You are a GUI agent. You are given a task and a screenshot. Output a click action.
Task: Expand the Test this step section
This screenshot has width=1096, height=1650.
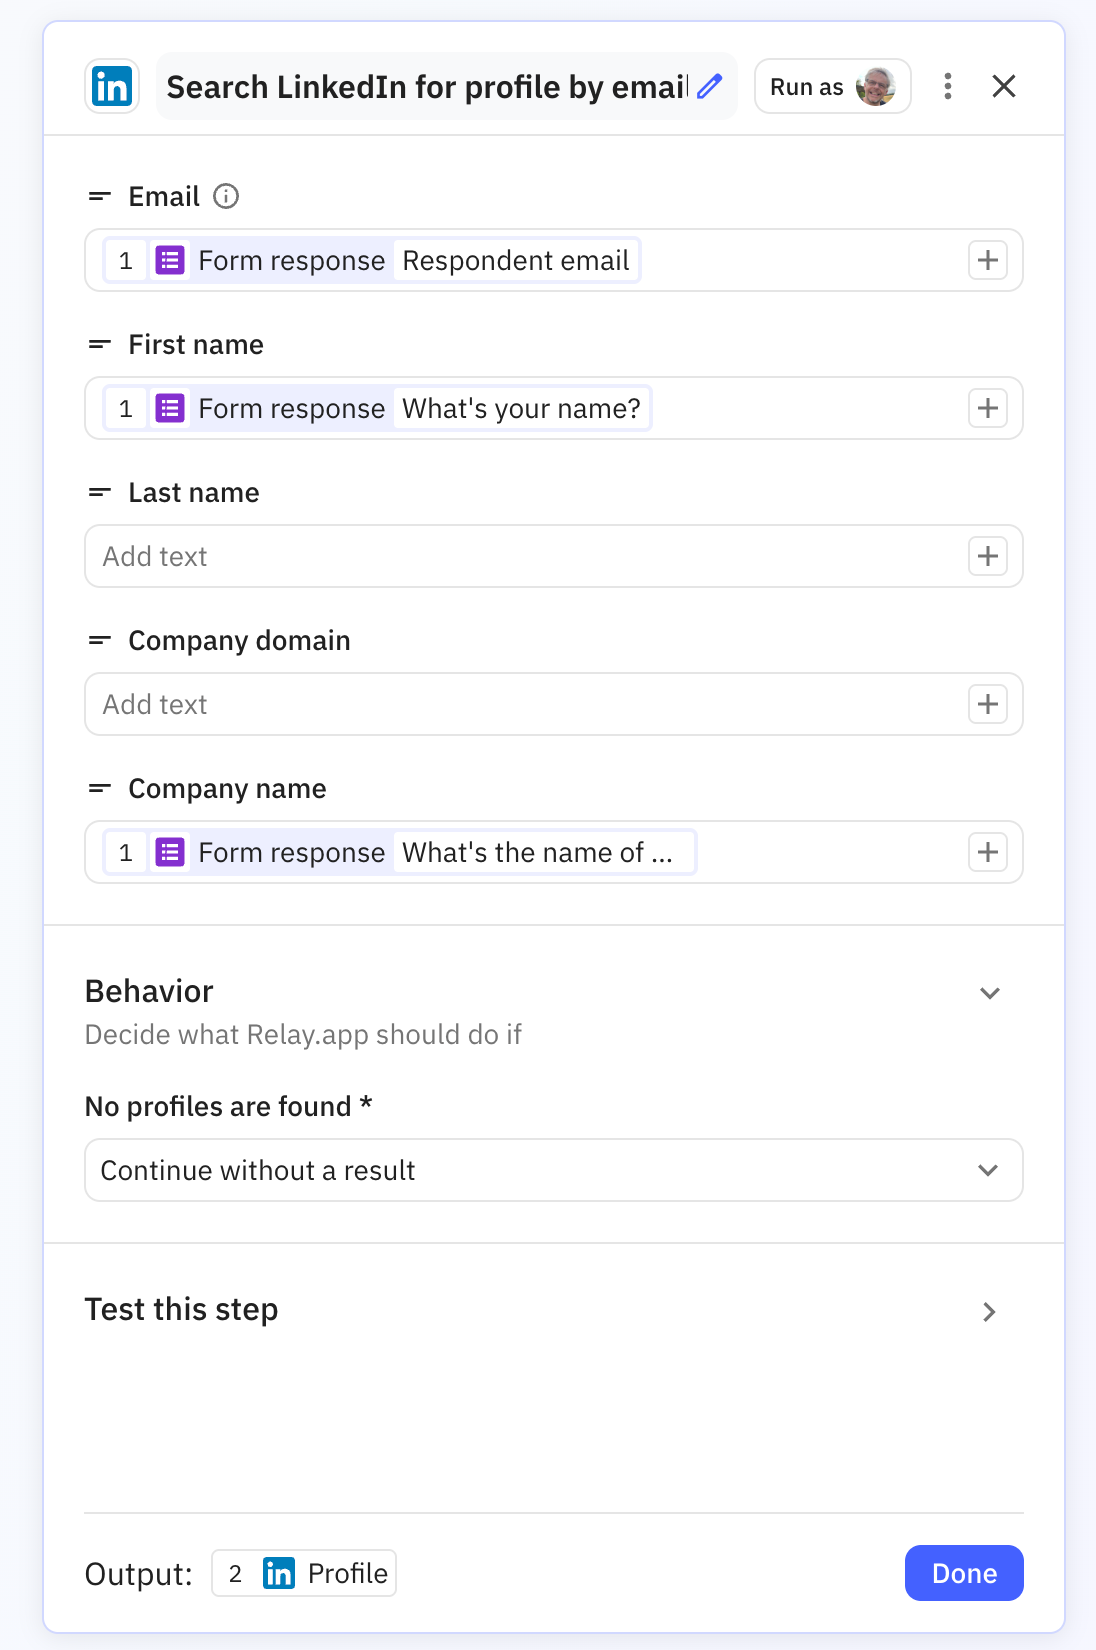coord(989,1311)
